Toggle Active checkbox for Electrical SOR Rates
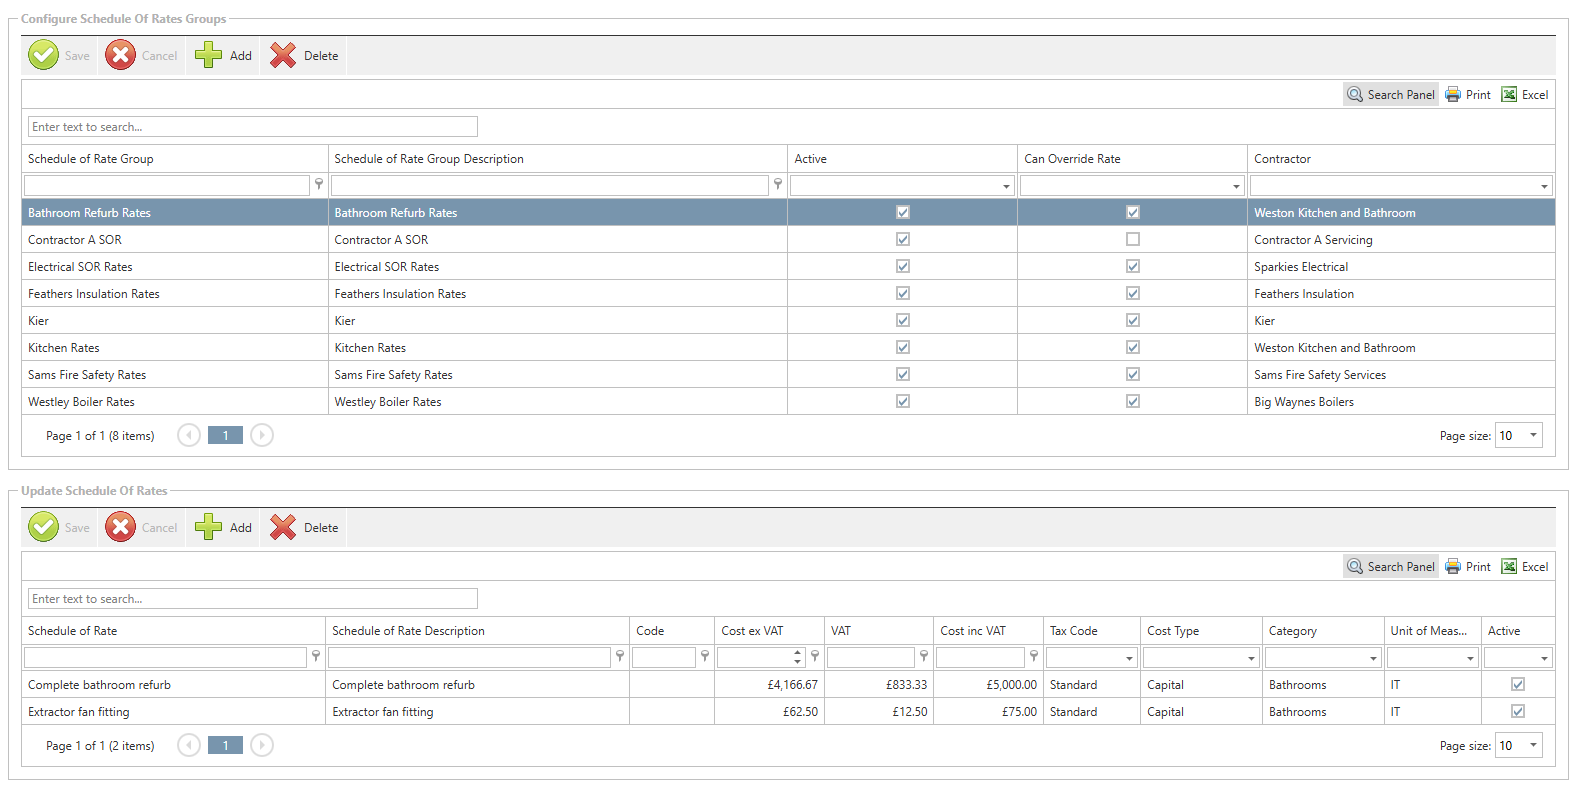 903,266
